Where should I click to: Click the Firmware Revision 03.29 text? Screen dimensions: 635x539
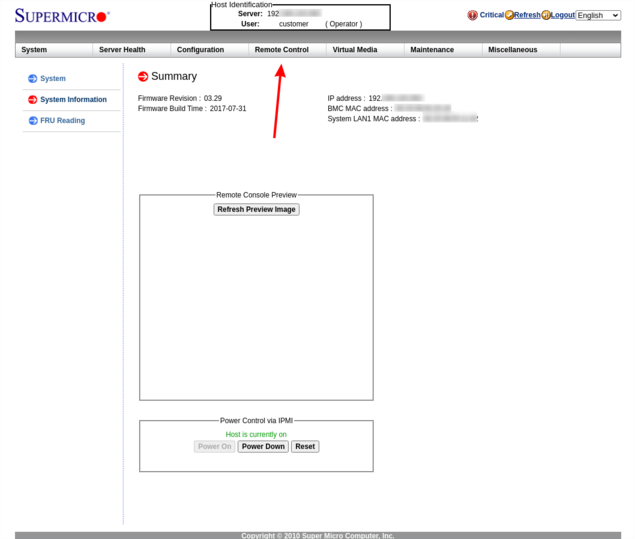point(180,98)
